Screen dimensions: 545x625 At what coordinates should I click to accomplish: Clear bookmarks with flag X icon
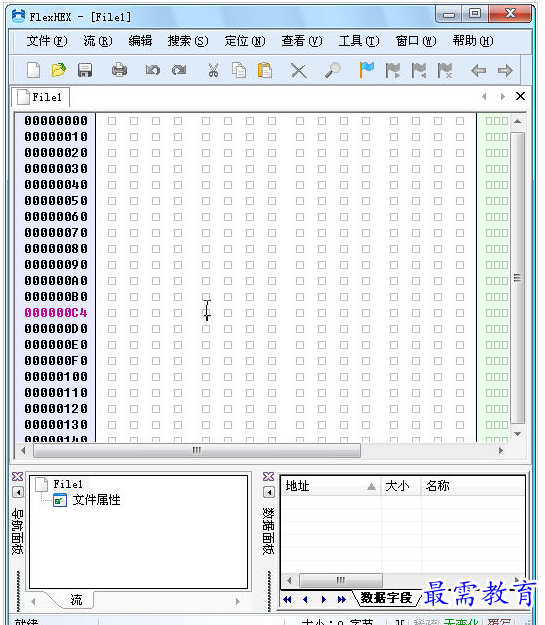point(445,71)
